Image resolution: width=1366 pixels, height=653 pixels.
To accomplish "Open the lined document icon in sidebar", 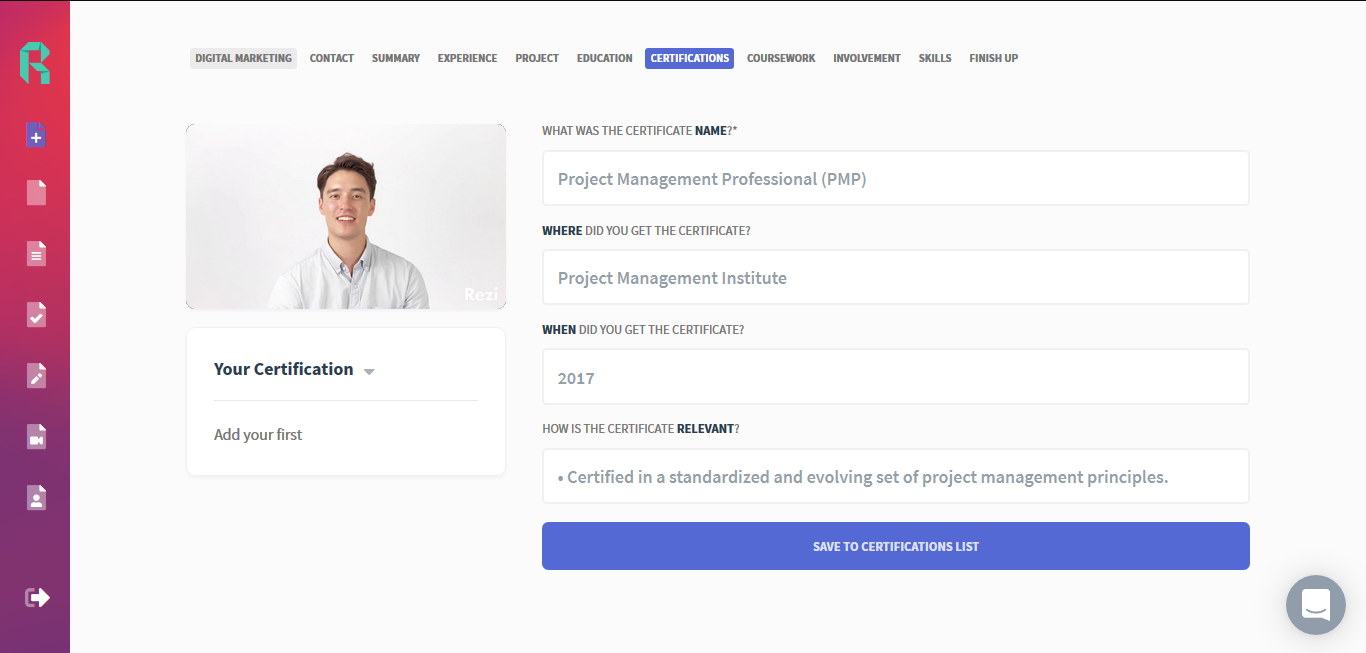I will pos(36,253).
